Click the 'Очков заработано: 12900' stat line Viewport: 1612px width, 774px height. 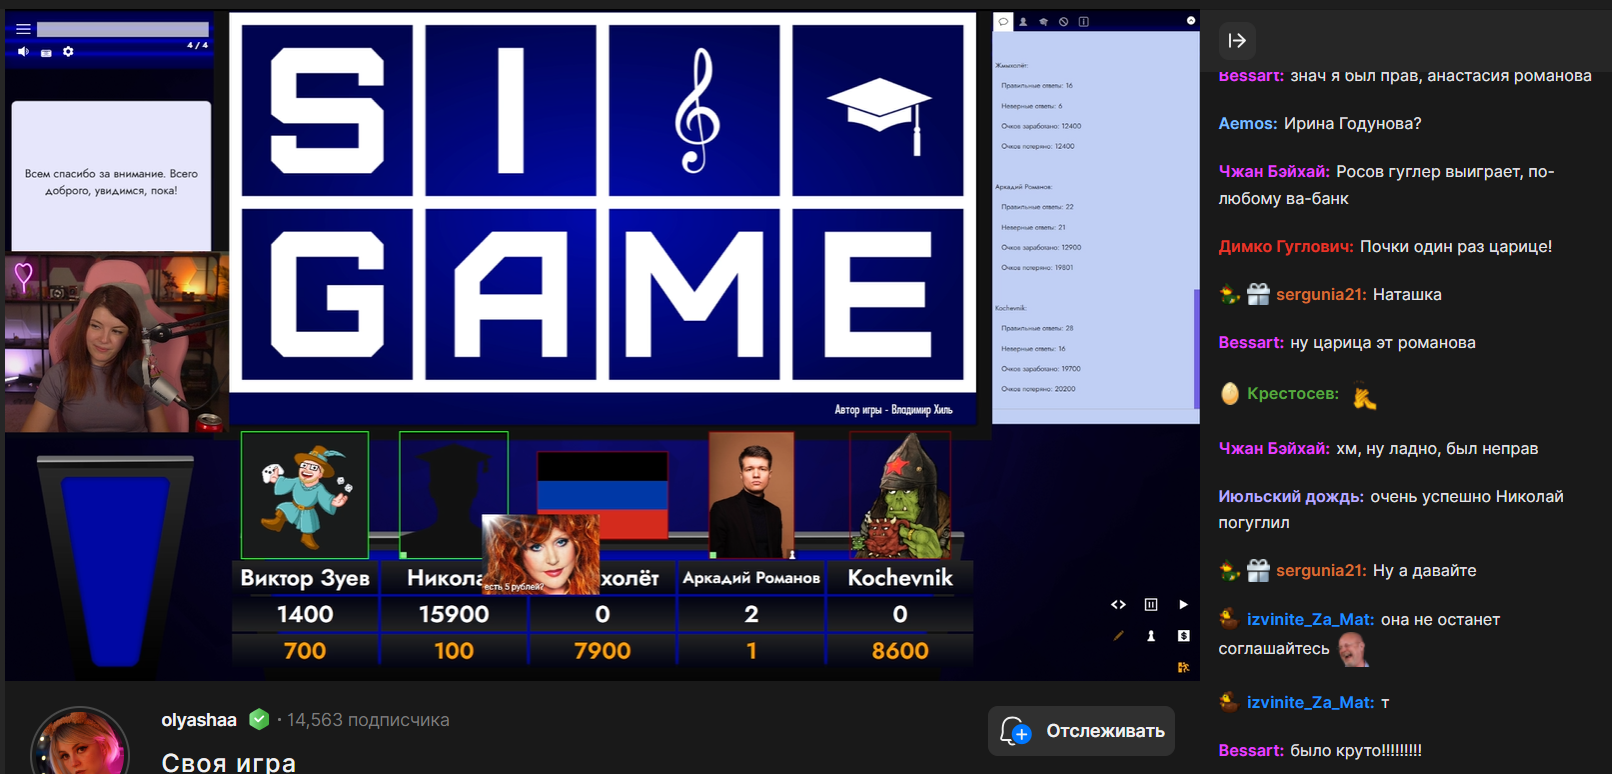(1041, 247)
